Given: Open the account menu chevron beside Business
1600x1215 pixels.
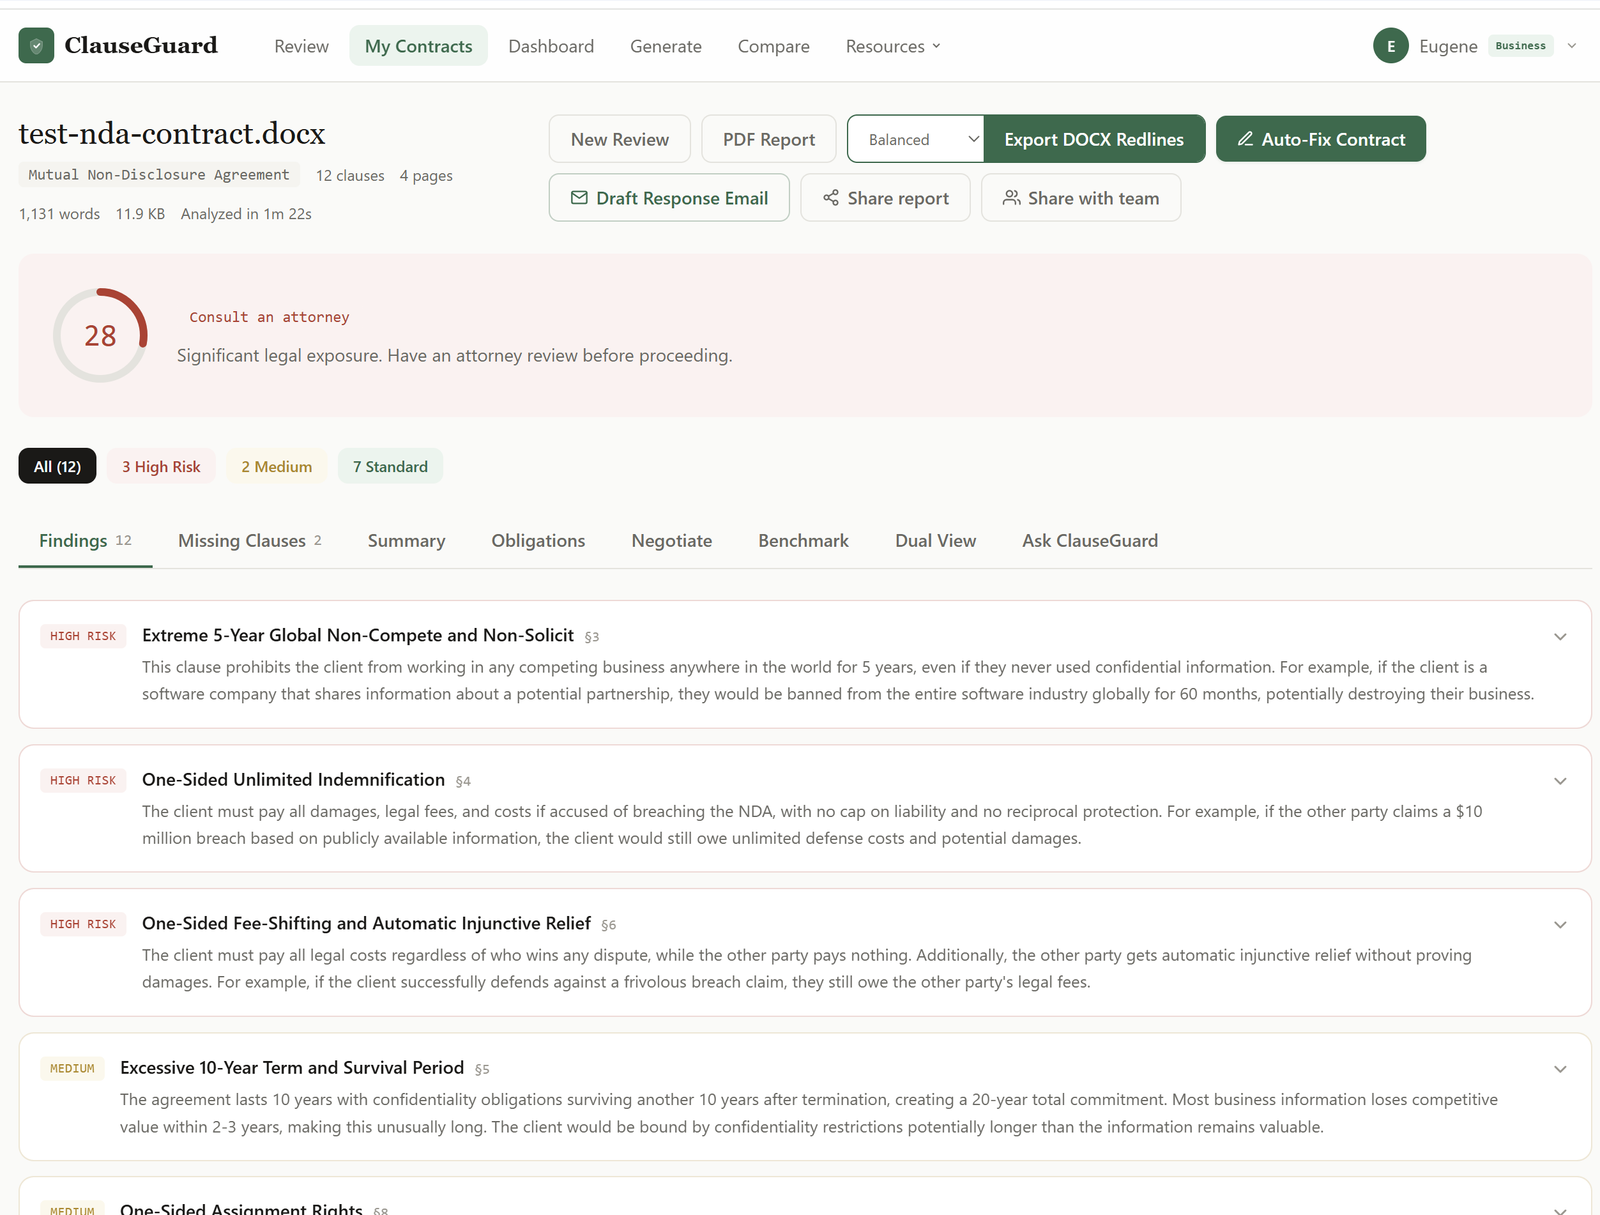Looking at the screenshot, I should (x=1572, y=46).
